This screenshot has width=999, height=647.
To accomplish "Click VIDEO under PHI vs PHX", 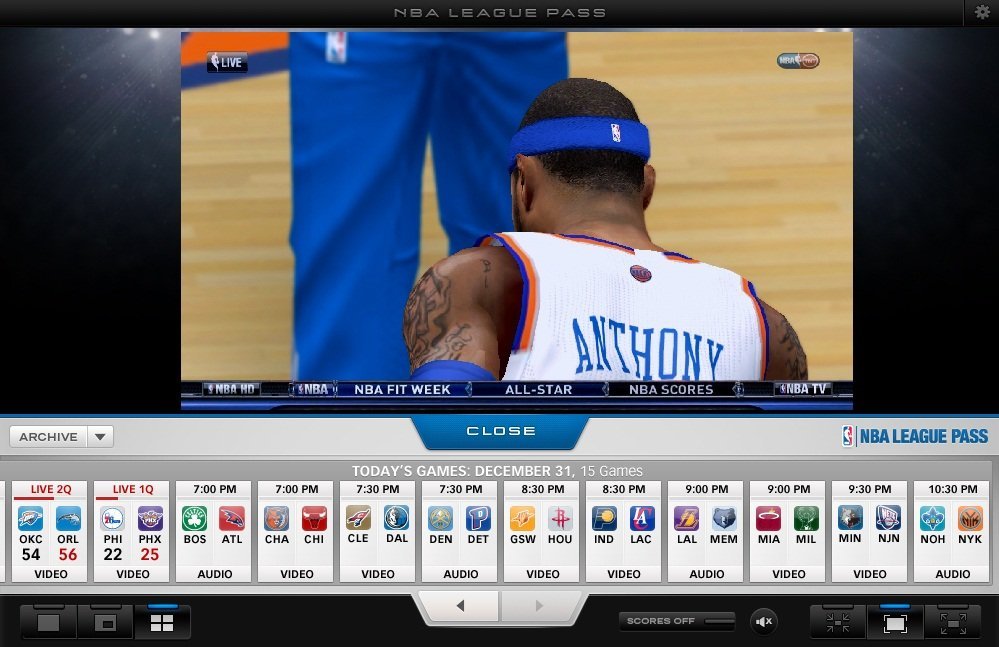I will point(133,574).
